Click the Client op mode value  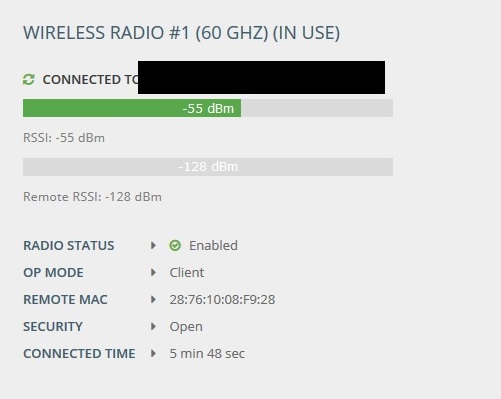click(187, 273)
